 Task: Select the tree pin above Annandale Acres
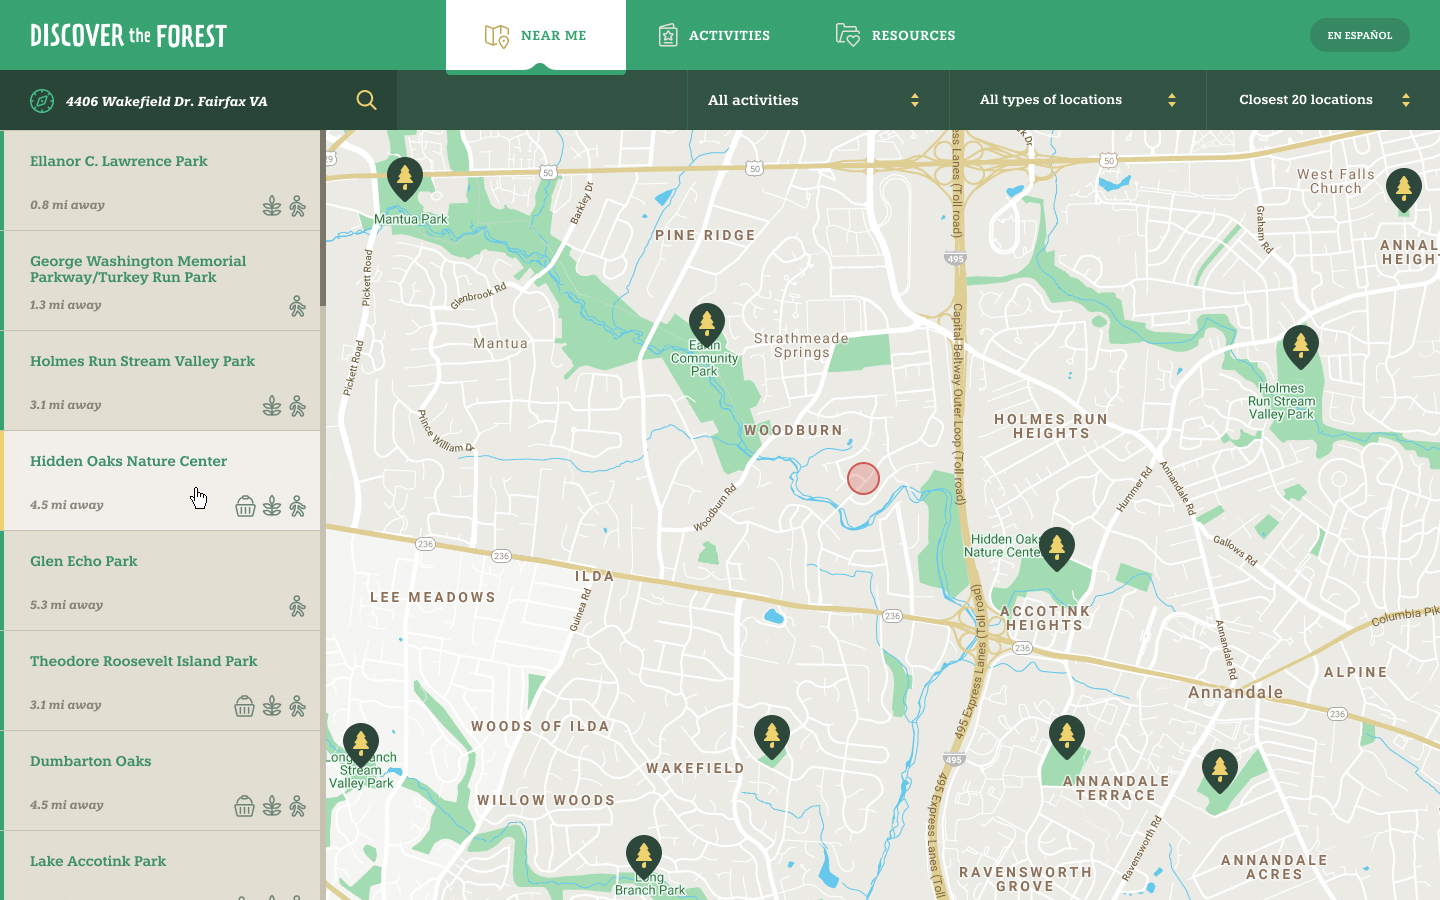click(x=1220, y=771)
